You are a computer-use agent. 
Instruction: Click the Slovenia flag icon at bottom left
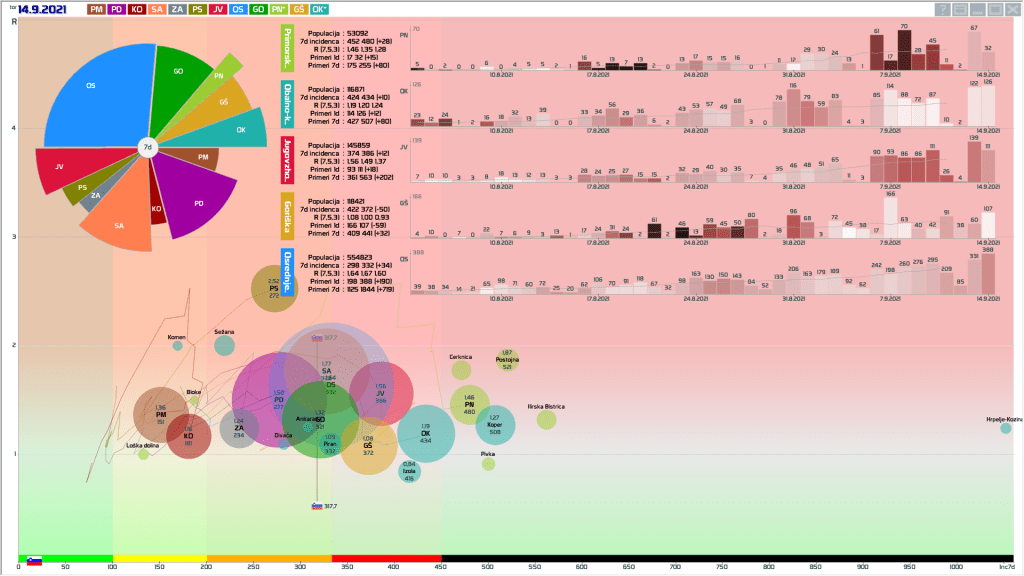pyautogui.click(x=34, y=561)
